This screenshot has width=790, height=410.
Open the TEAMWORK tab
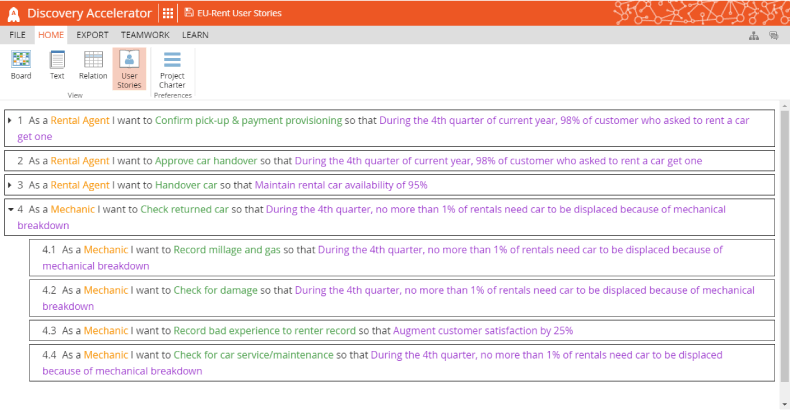pos(145,34)
